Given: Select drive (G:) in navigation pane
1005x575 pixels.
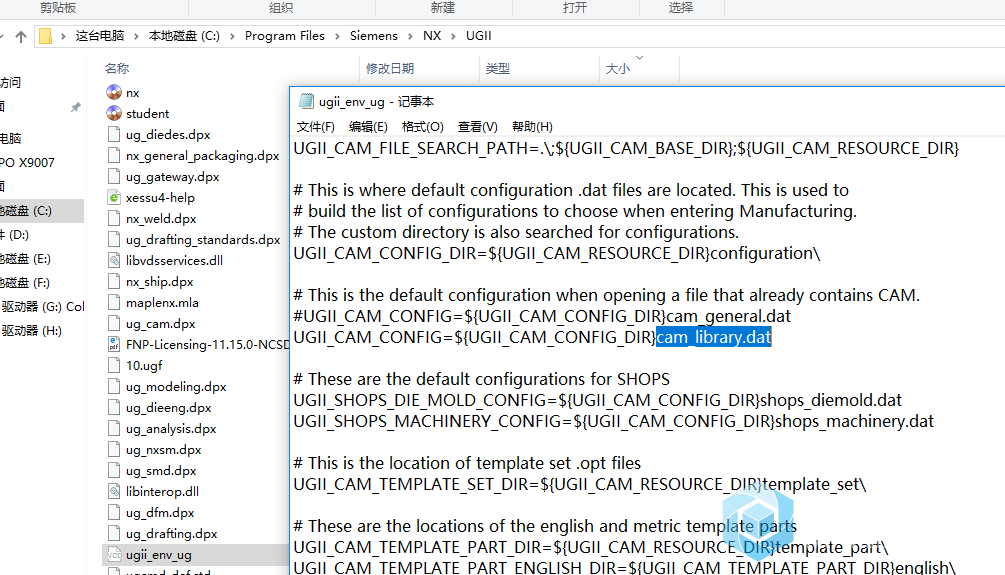Looking at the screenshot, I should (x=42, y=306).
